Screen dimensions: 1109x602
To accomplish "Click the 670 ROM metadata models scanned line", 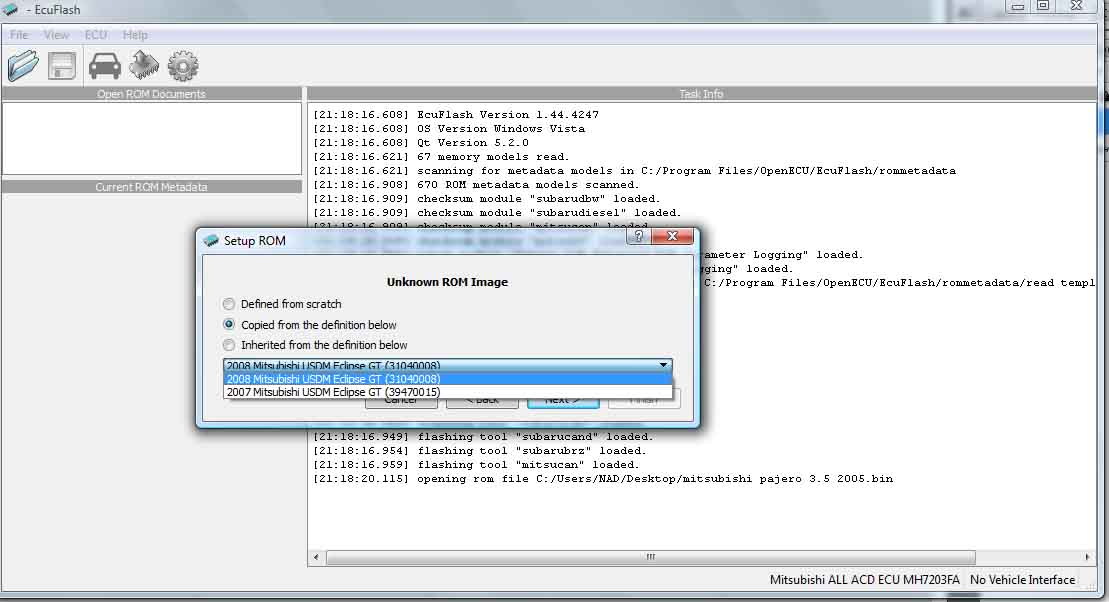I will point(476,185).
